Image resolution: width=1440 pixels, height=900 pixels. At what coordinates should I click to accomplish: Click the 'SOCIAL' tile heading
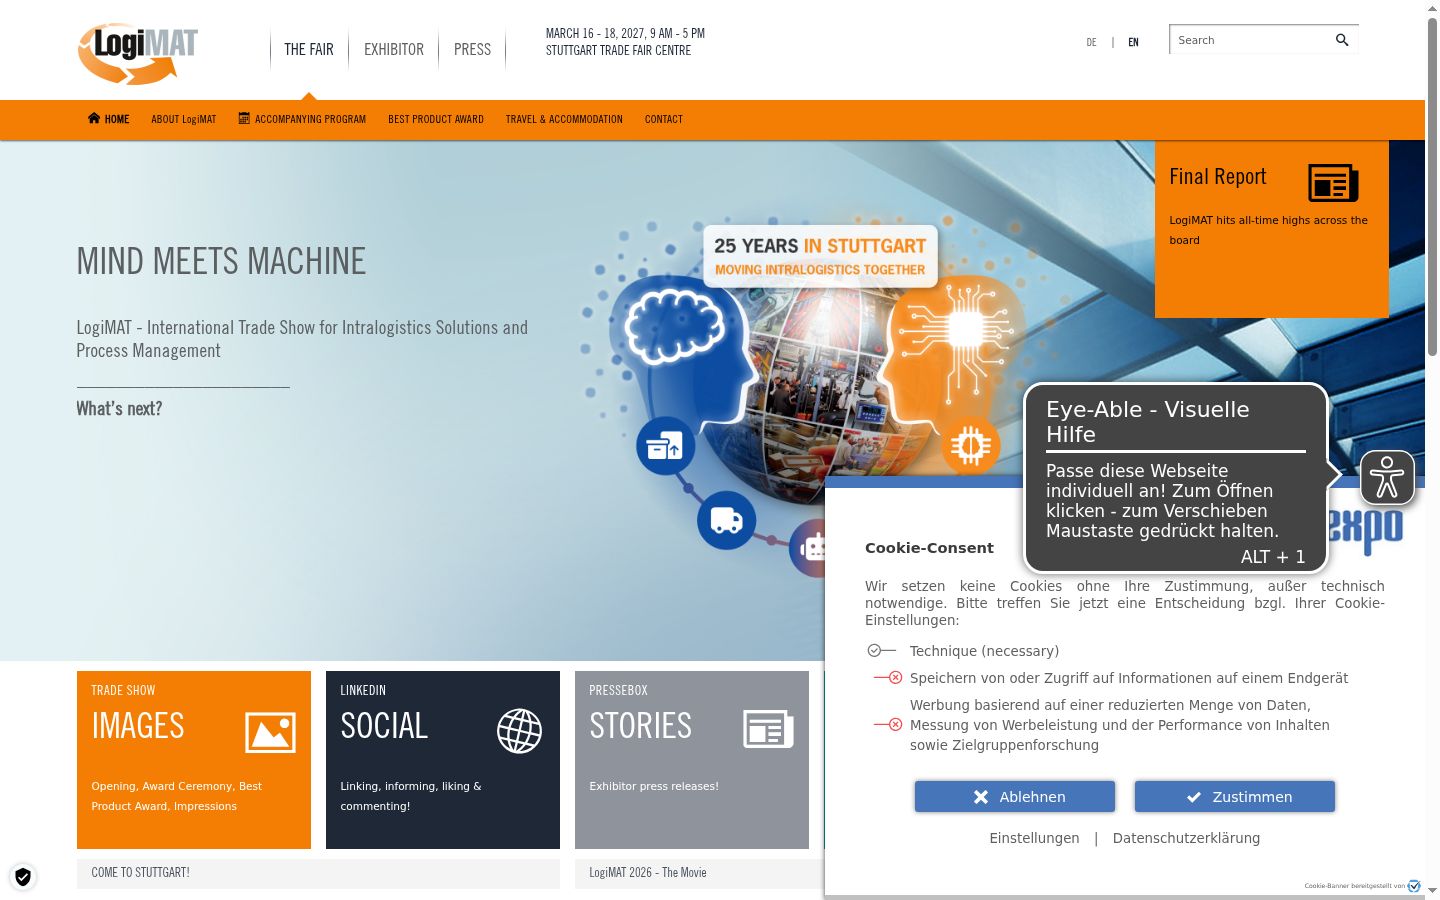[384, 725]
